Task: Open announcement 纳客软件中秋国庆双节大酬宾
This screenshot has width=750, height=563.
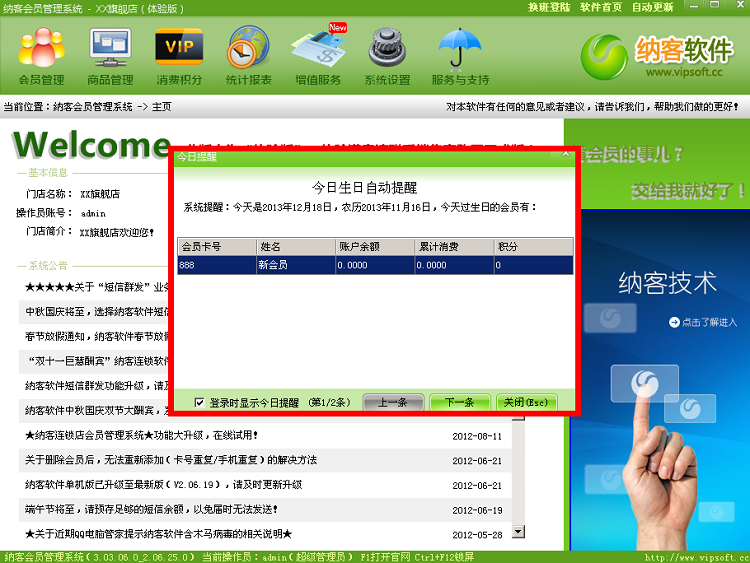Action: [97, 410]
